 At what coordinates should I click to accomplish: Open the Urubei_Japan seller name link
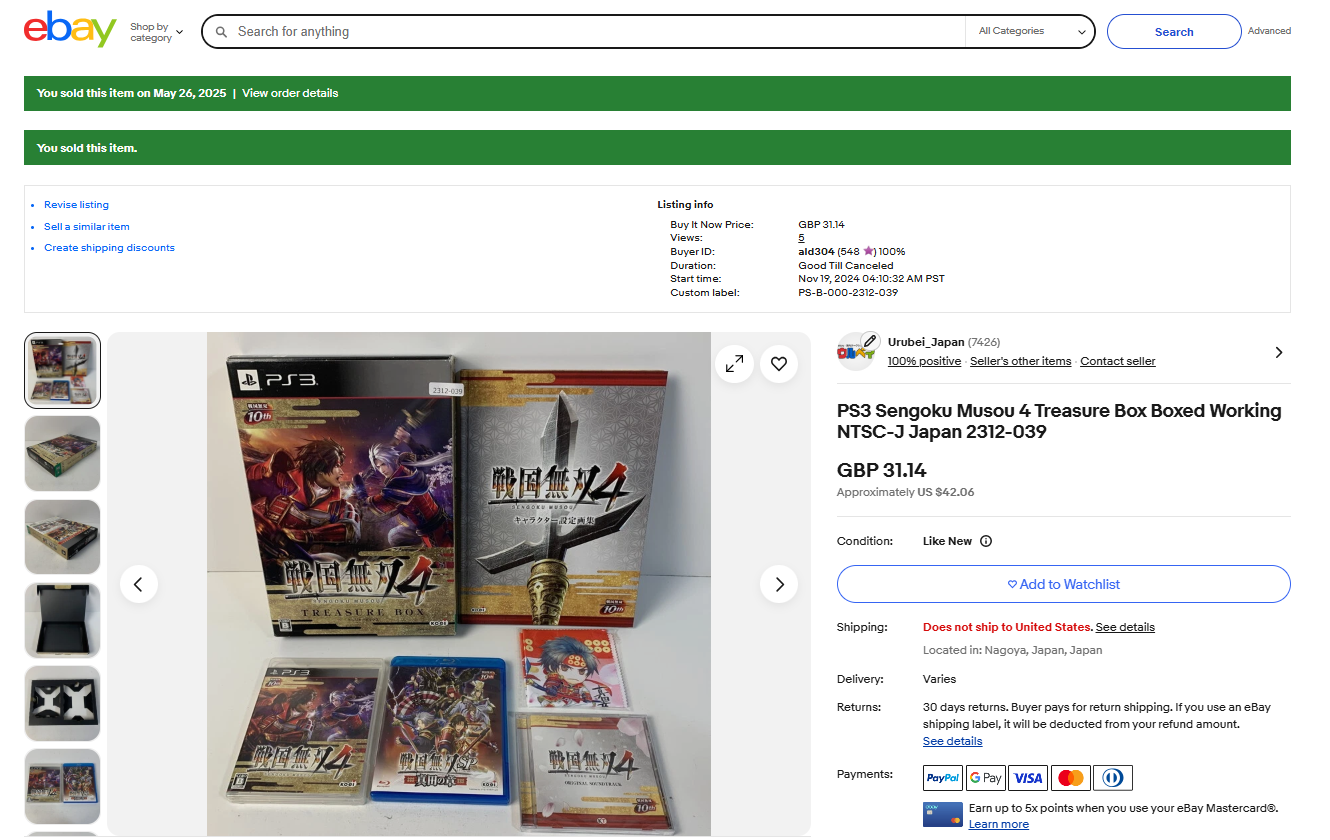pyautogui.click(x=926, y=342)
